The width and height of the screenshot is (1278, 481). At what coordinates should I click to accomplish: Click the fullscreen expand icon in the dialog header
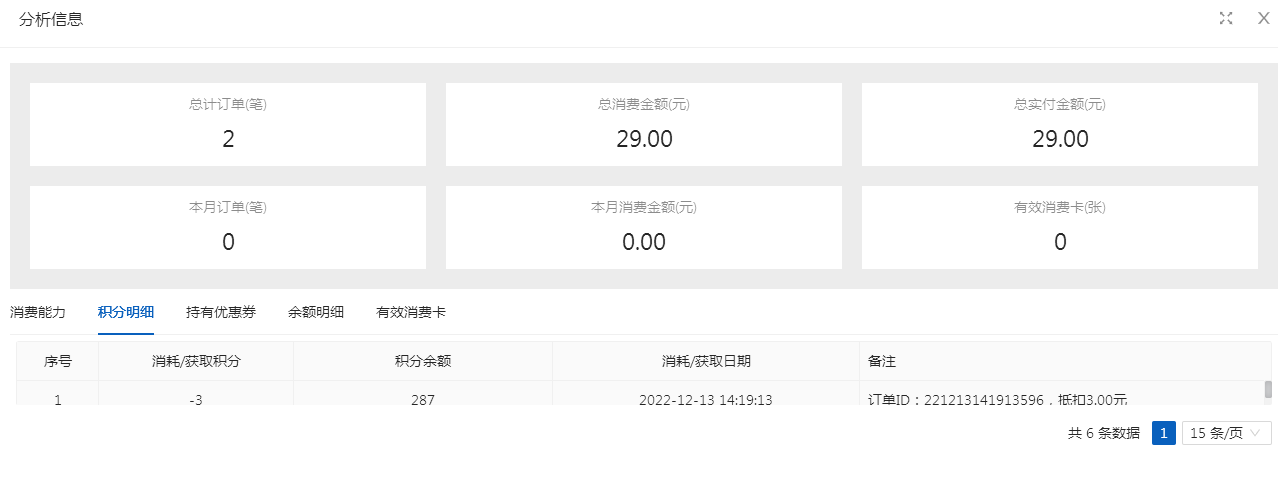click(1226, 18)
